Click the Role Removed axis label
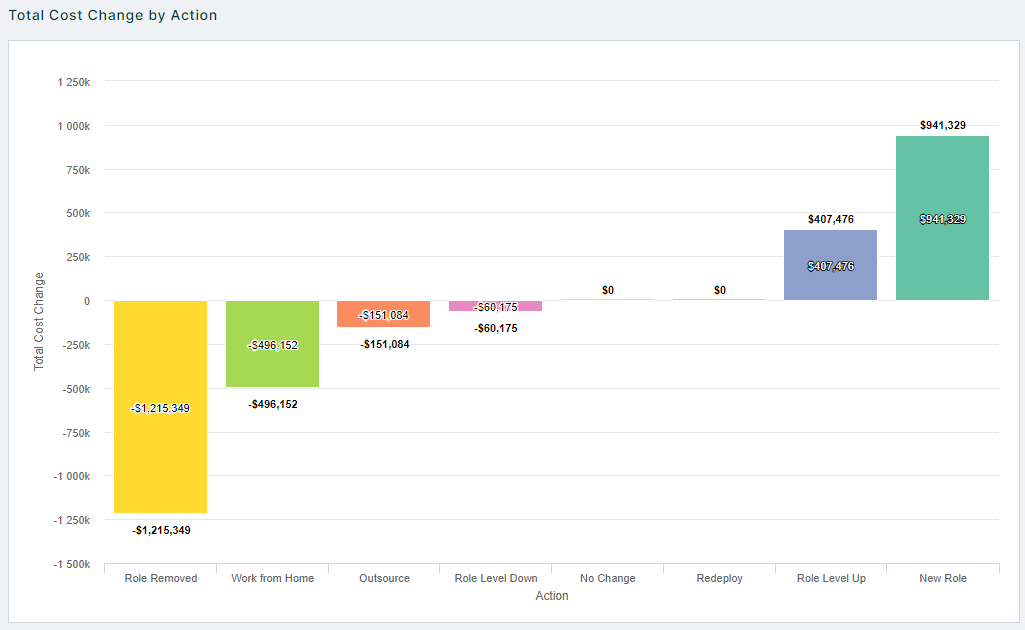Image resolution: width=1025 pixels, height=630 pixels. tap(160, 578)
